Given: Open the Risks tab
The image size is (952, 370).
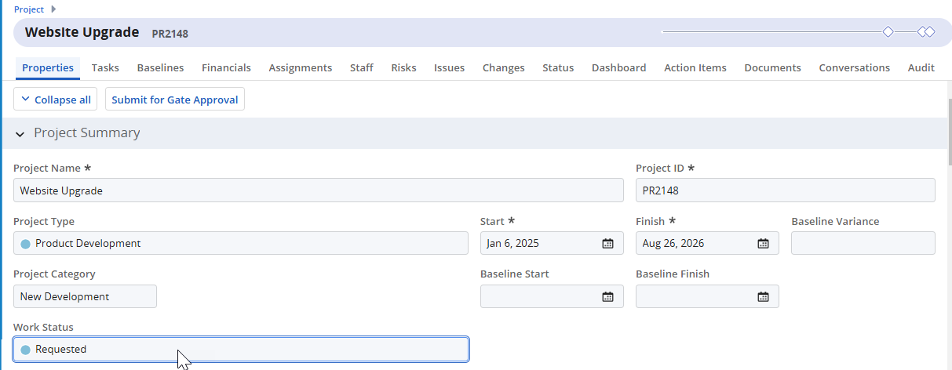Looking at the screenshot, I should point(404,67).
